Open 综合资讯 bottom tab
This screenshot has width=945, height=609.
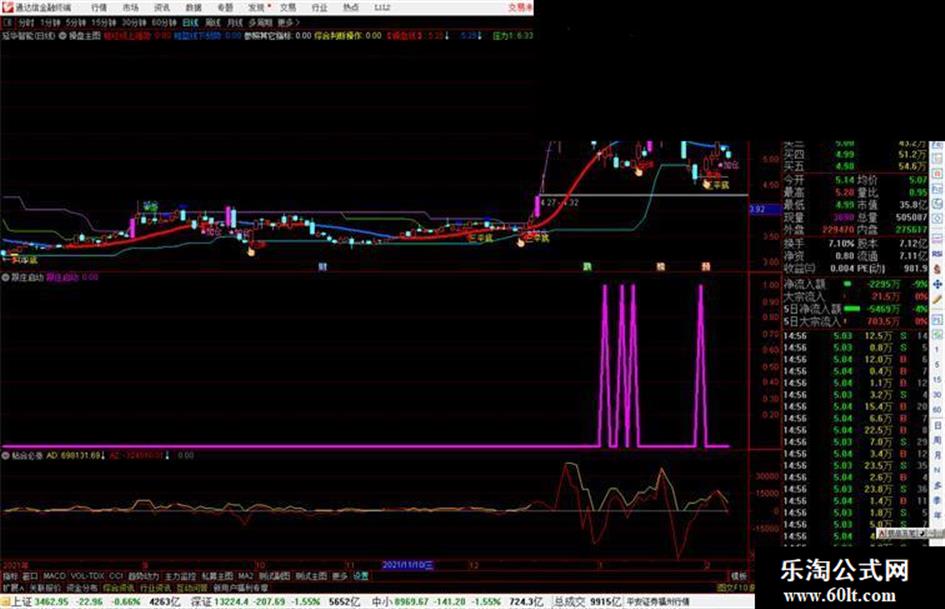point(119,587)
